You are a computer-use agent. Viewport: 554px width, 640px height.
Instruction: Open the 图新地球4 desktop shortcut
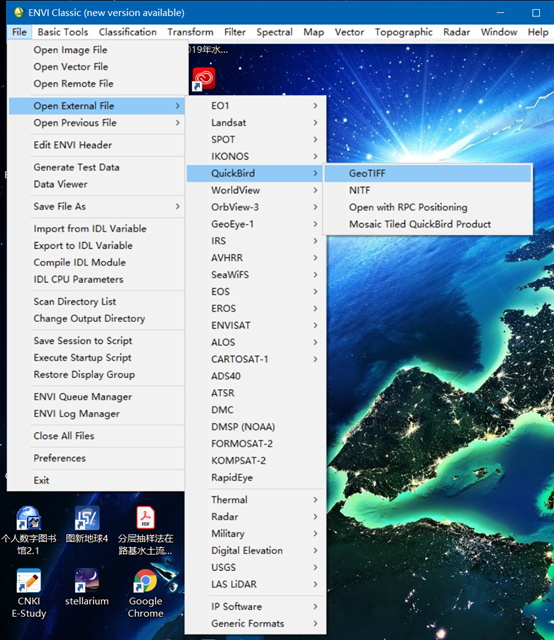pyautogui.click(x=87, y=524)
